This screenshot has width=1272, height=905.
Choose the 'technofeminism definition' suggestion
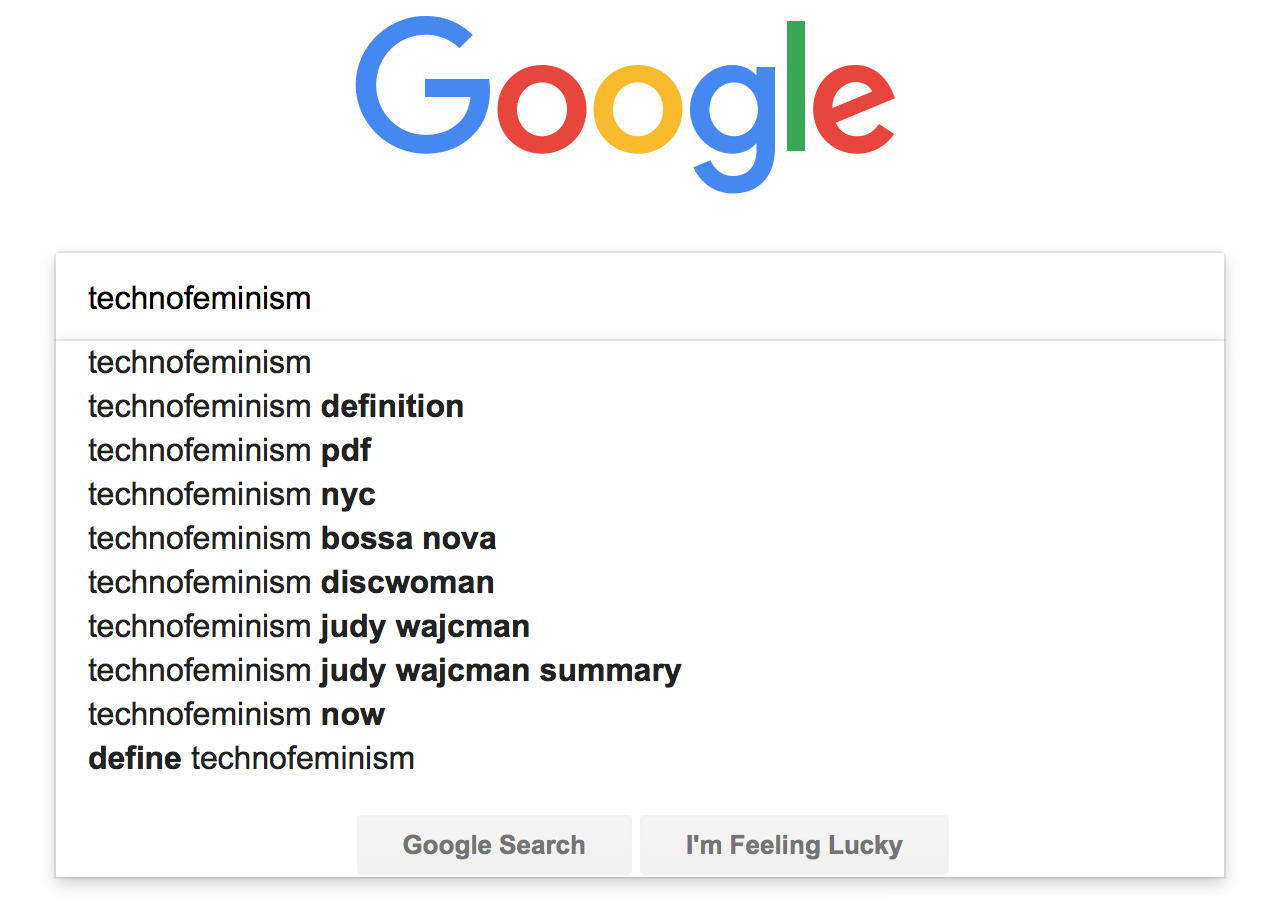click(x=276, y=406)
